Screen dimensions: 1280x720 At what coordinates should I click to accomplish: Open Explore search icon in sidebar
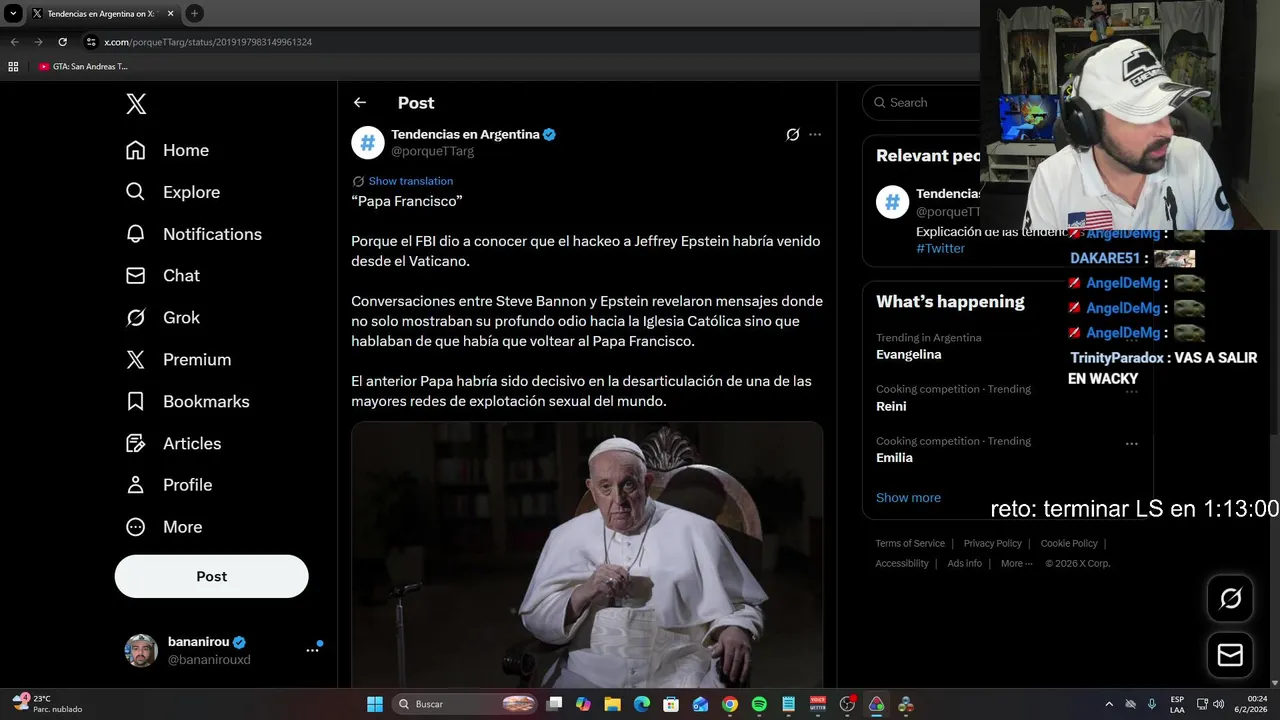coord(135,191)
